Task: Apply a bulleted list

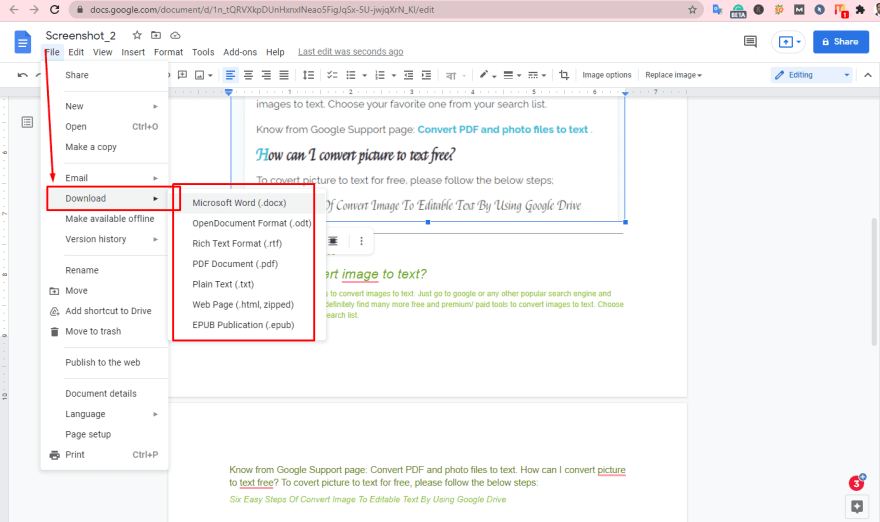Action: tap(351, 75)
